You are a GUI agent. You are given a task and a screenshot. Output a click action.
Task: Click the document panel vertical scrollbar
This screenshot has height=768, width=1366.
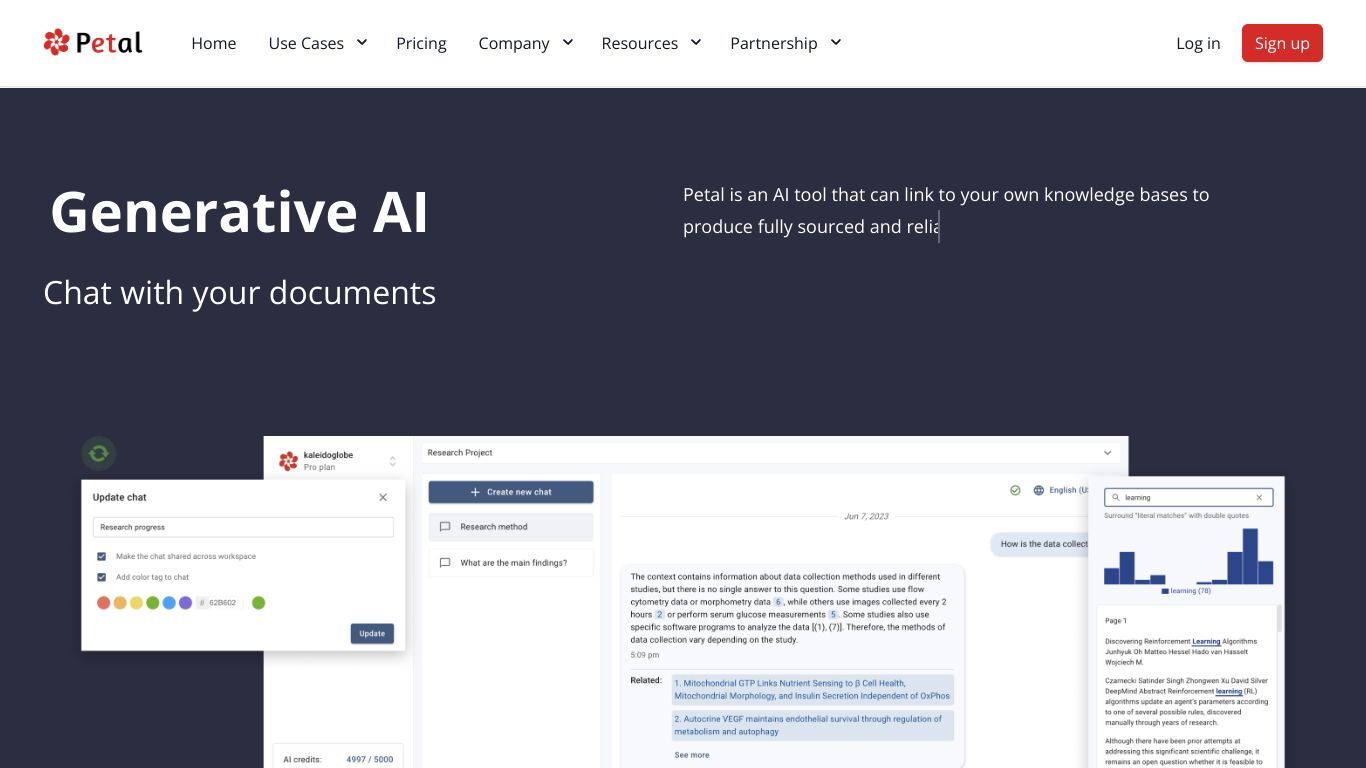pos(1279,619)
